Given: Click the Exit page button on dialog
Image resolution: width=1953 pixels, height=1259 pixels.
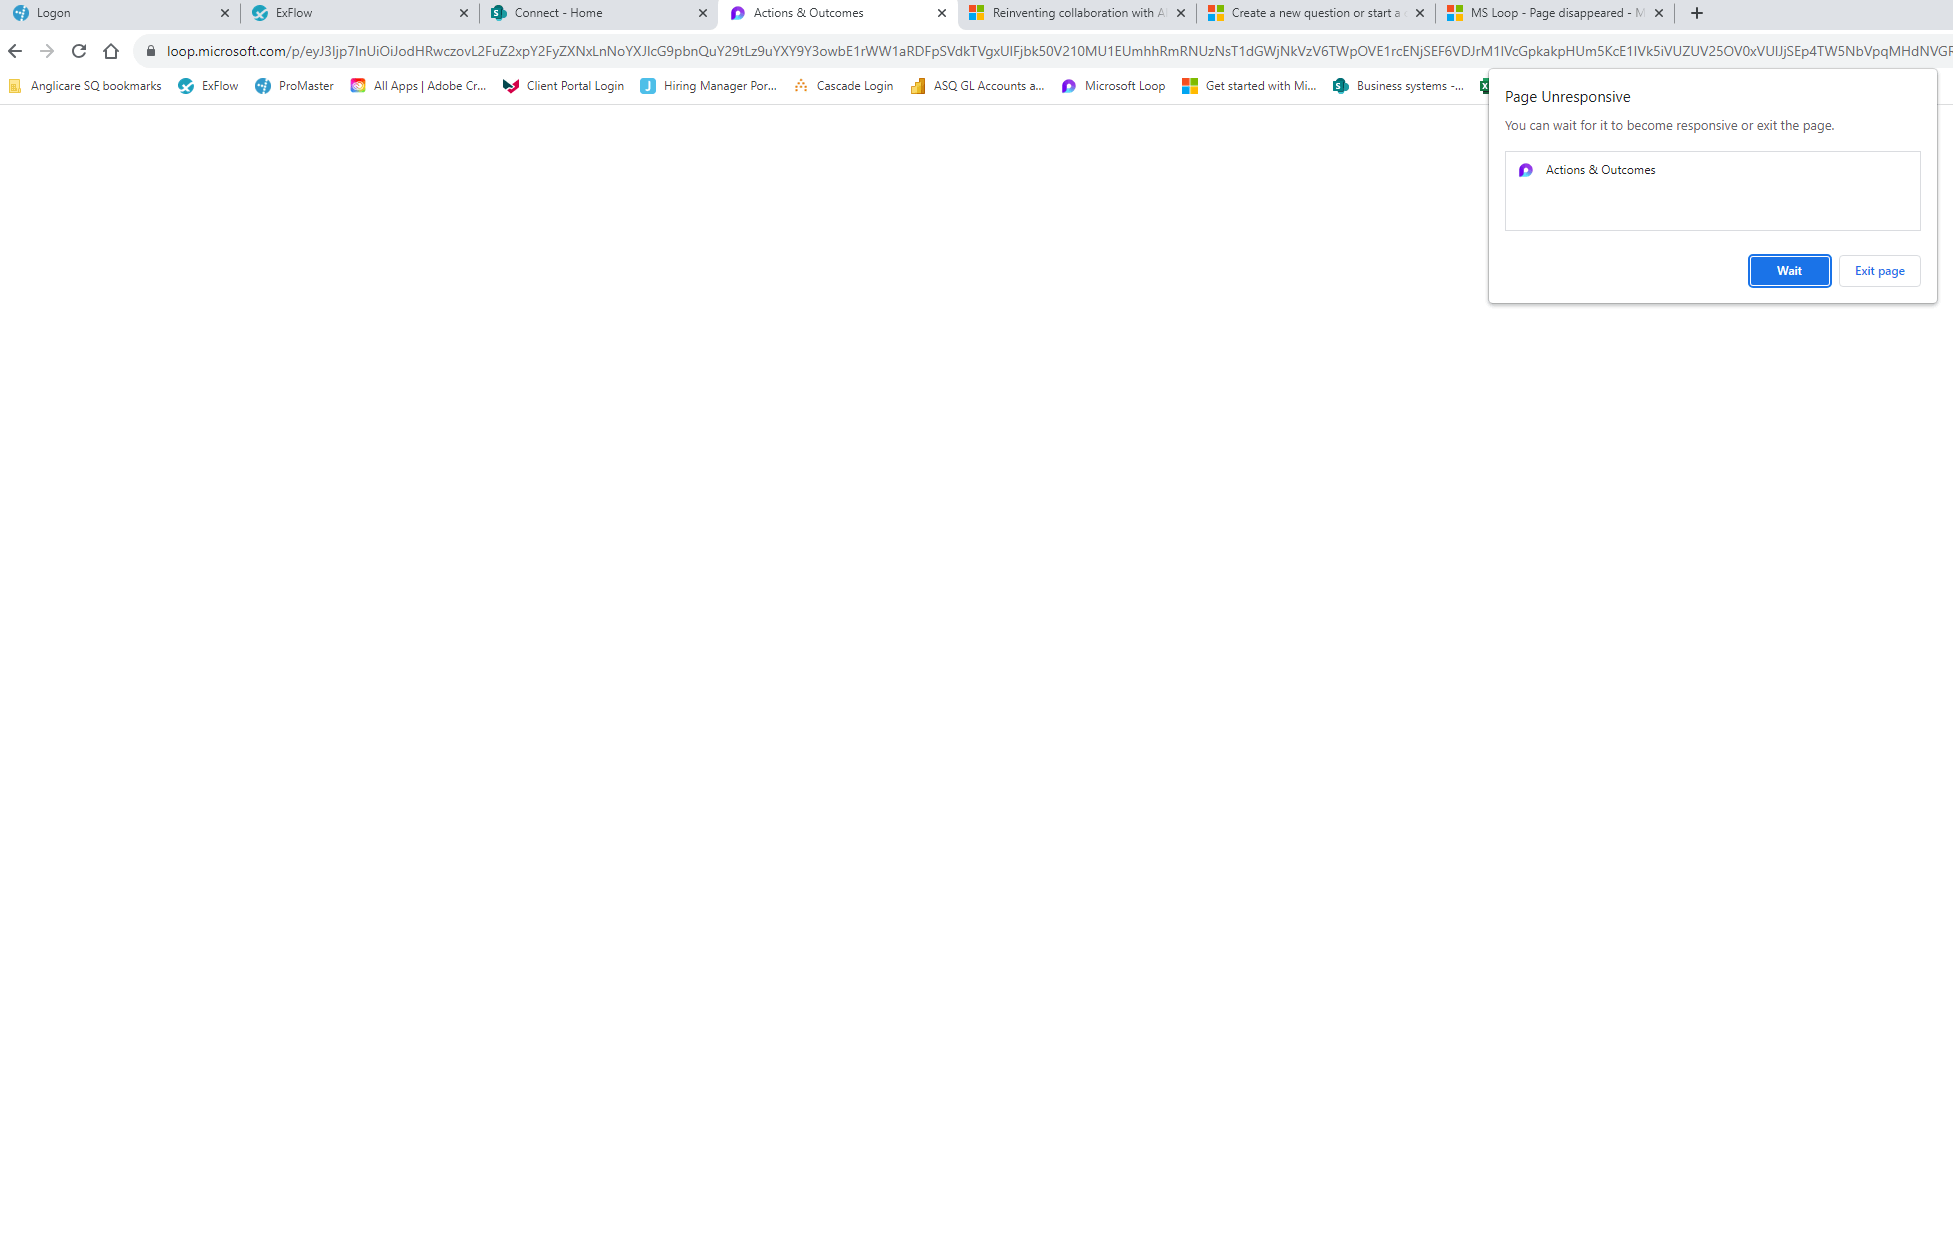Looking at the screenshot, I should (1879, 271).
